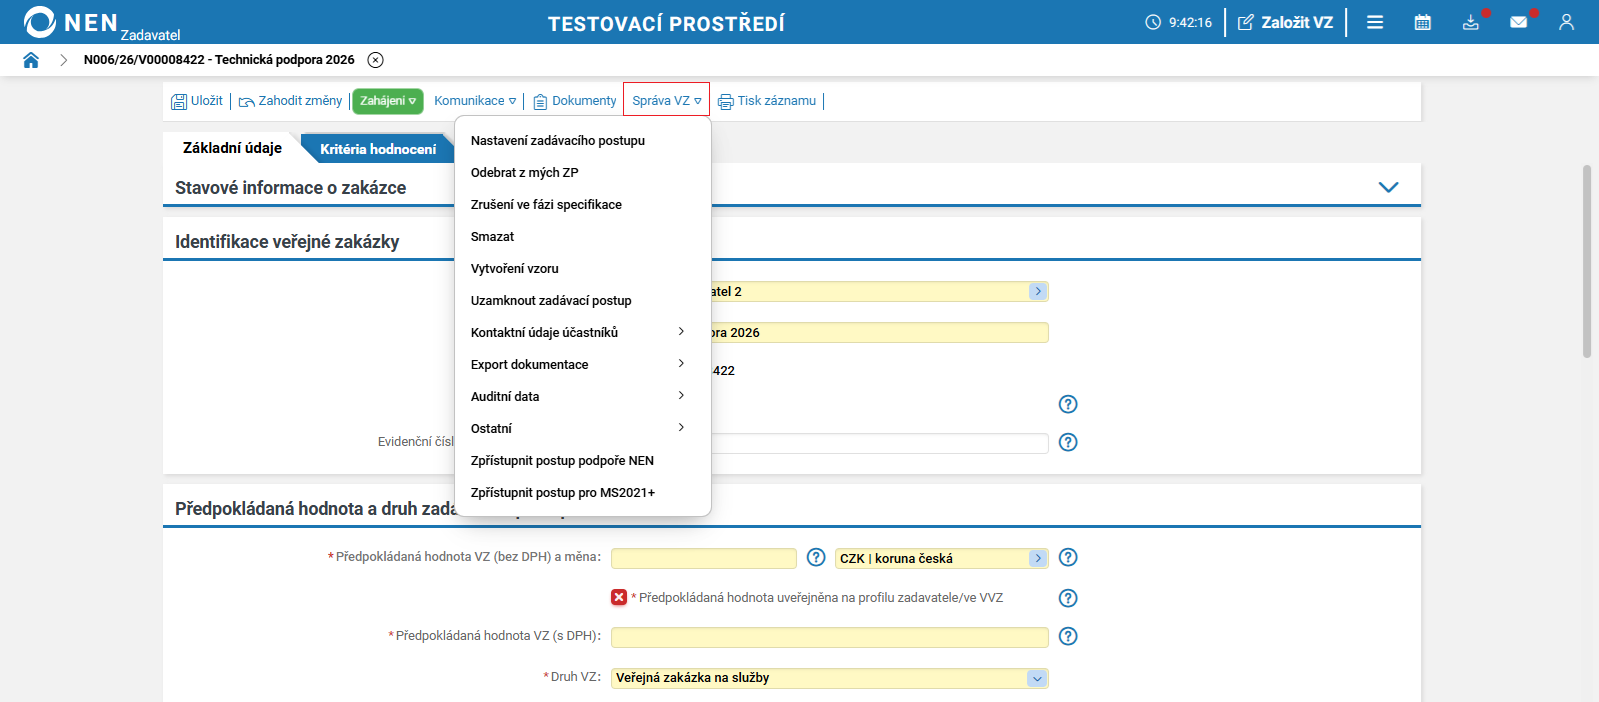Close the Technická podpora 2026 breadcrumb tab
The image size is (1599, 702).
point(375,60)
